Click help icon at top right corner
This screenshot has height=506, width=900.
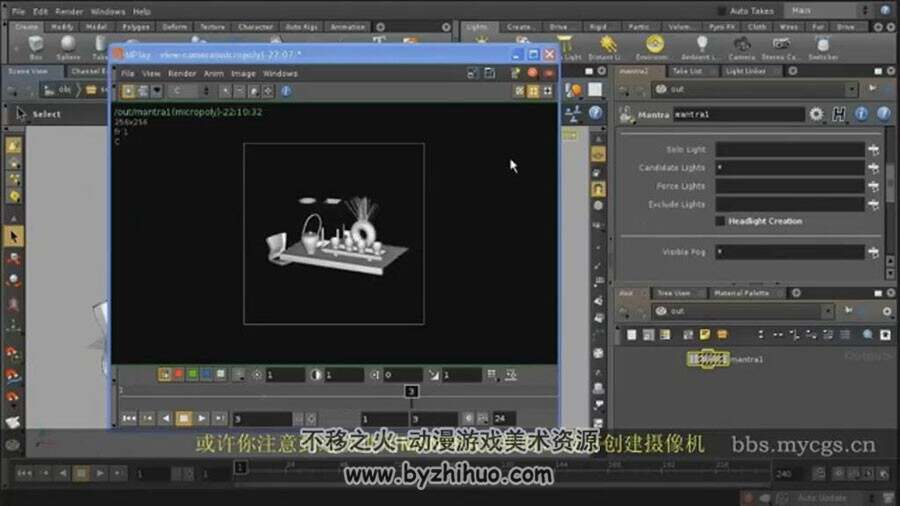pos(885,11)
